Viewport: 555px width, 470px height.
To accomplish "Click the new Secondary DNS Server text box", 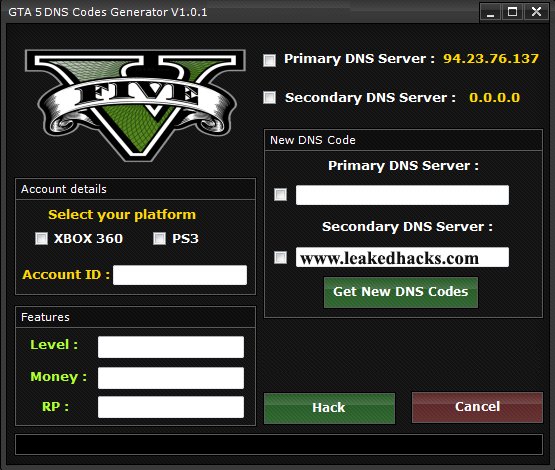I will tap(402, 257).
